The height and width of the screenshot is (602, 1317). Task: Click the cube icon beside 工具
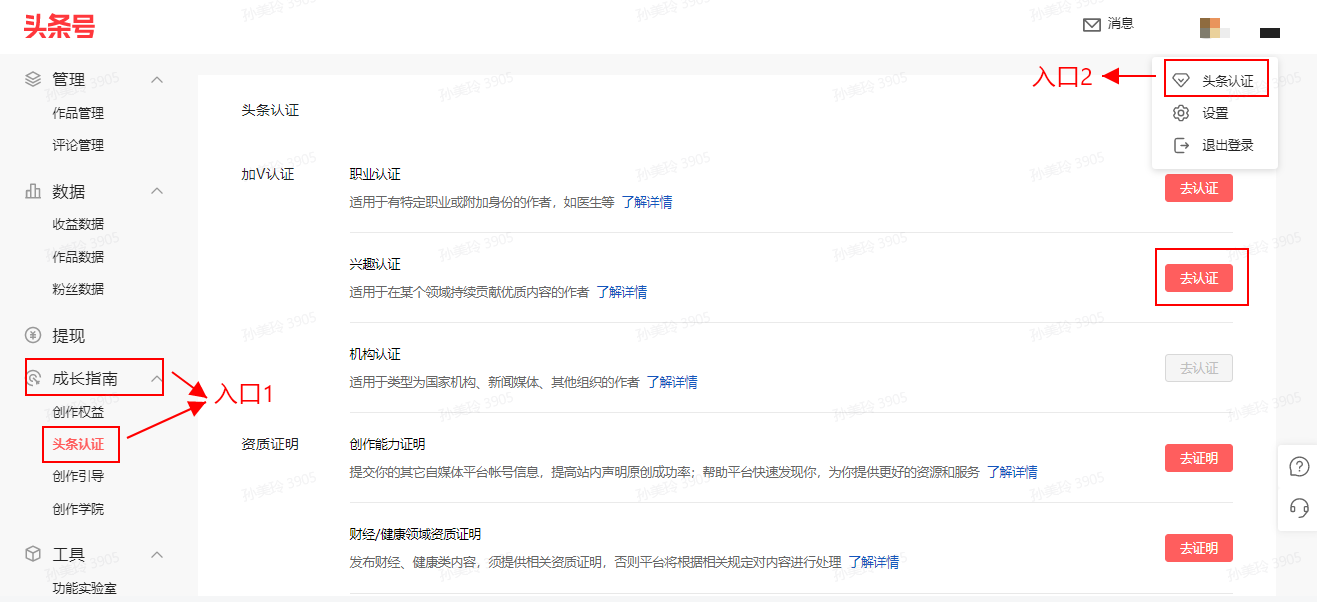tap(33, 554)
